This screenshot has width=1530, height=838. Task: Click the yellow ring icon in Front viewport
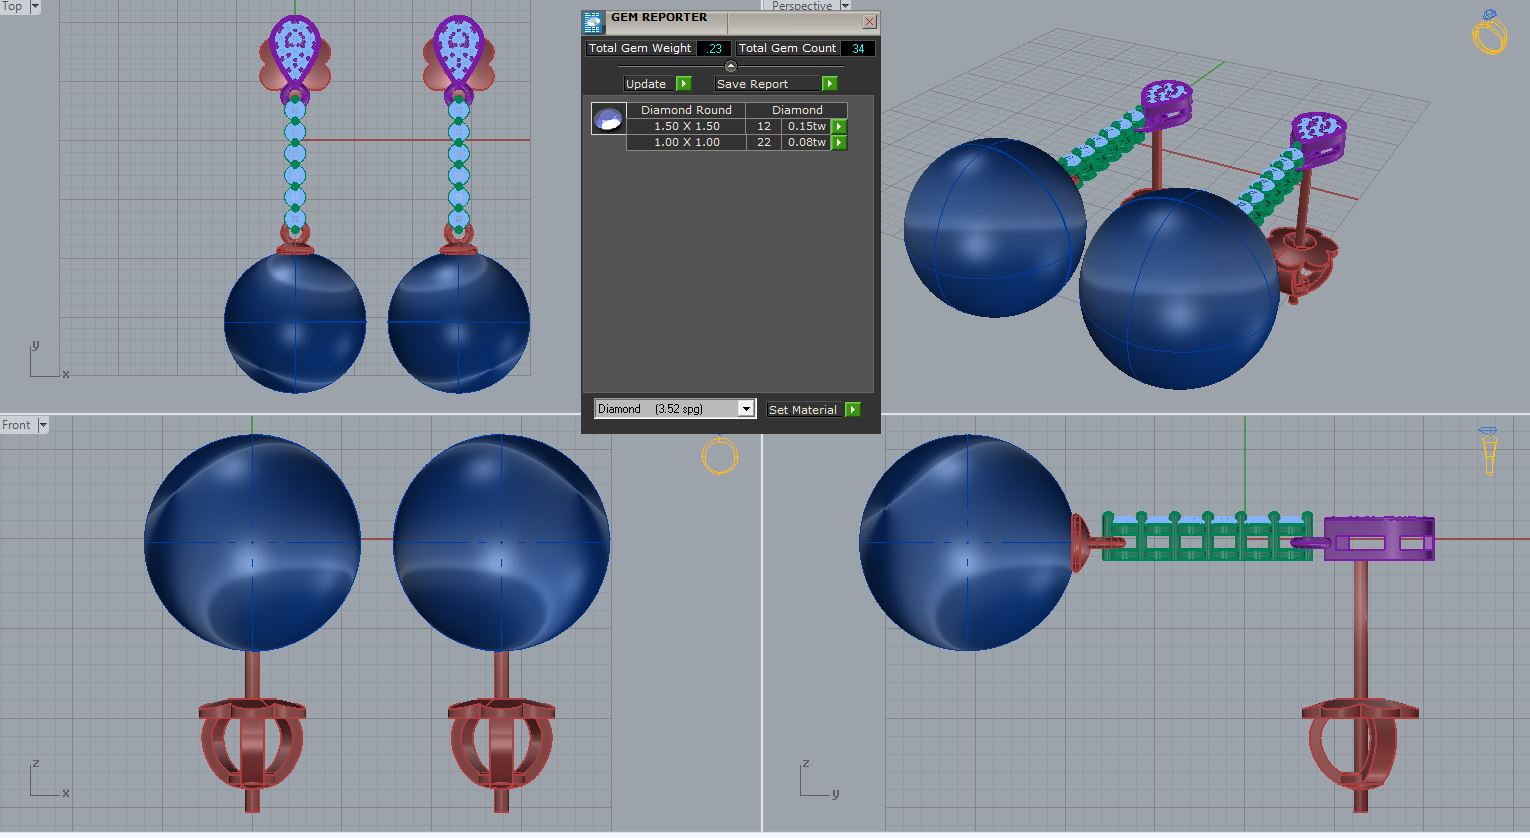pyautogui.click(x=719, y=455)
